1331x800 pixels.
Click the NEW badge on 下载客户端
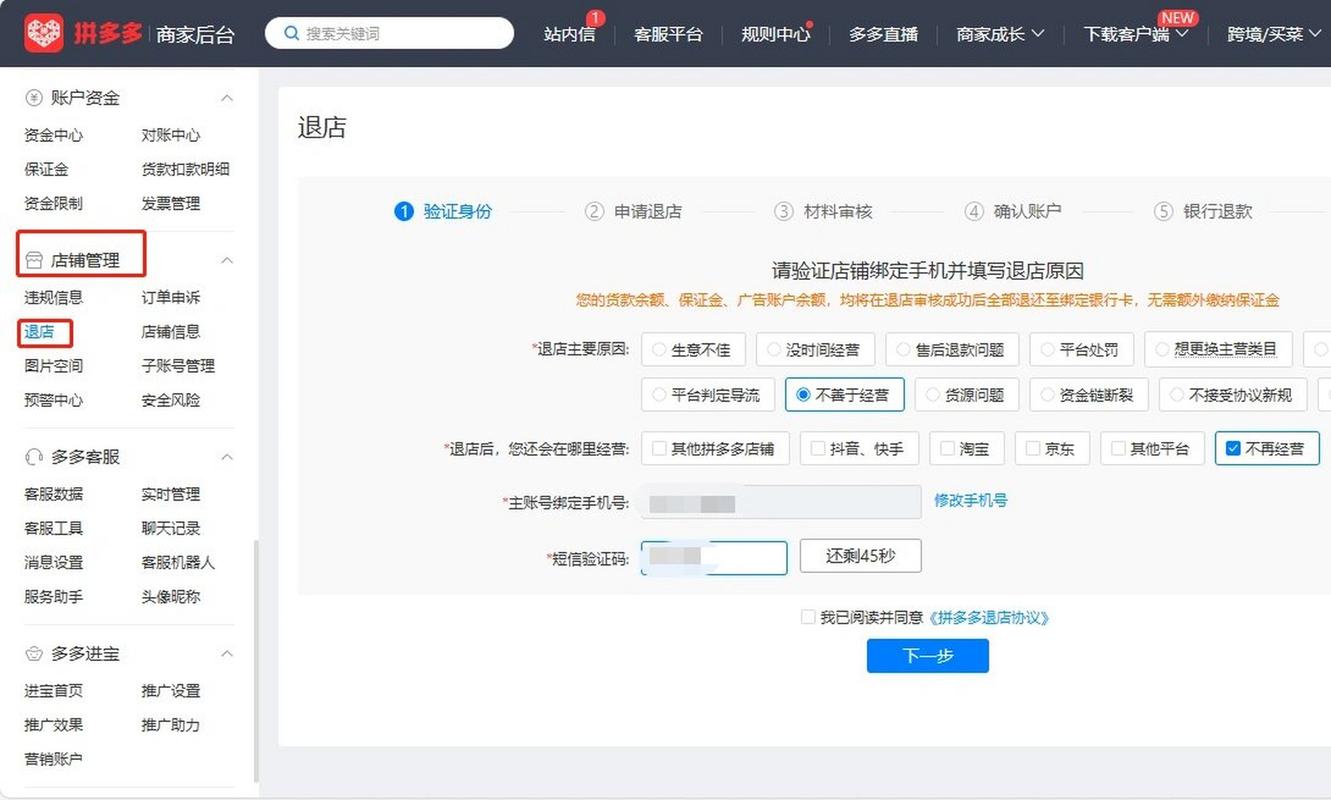pos(1178,17)
